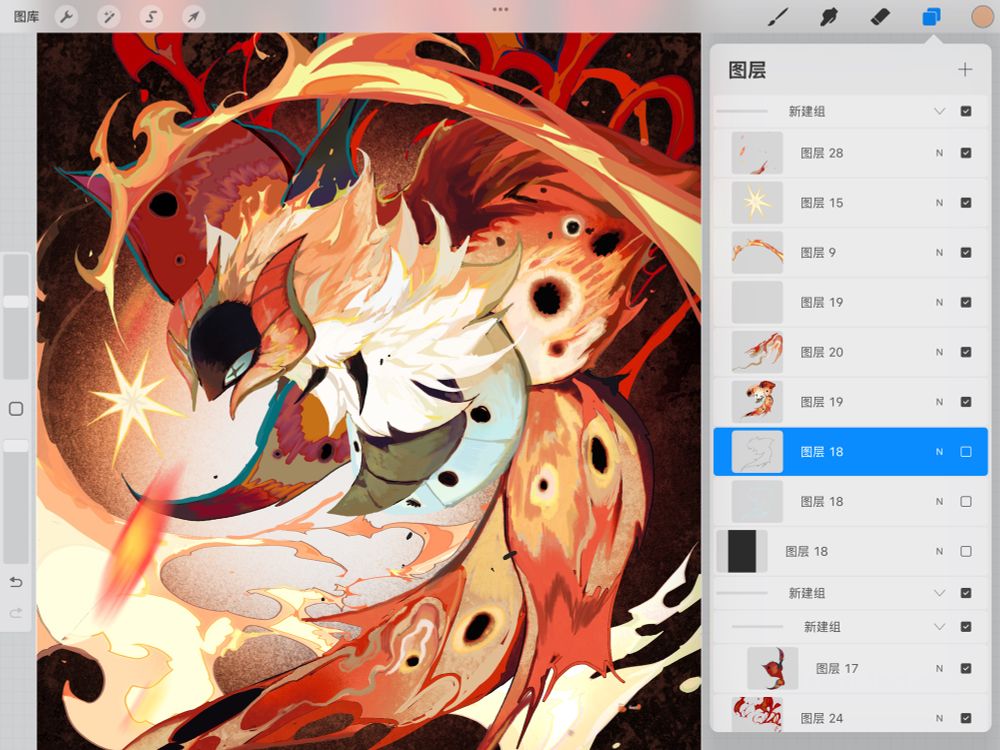
Task: Tap the star thumbnail of 图层 15
Action: tap(757, 203)
